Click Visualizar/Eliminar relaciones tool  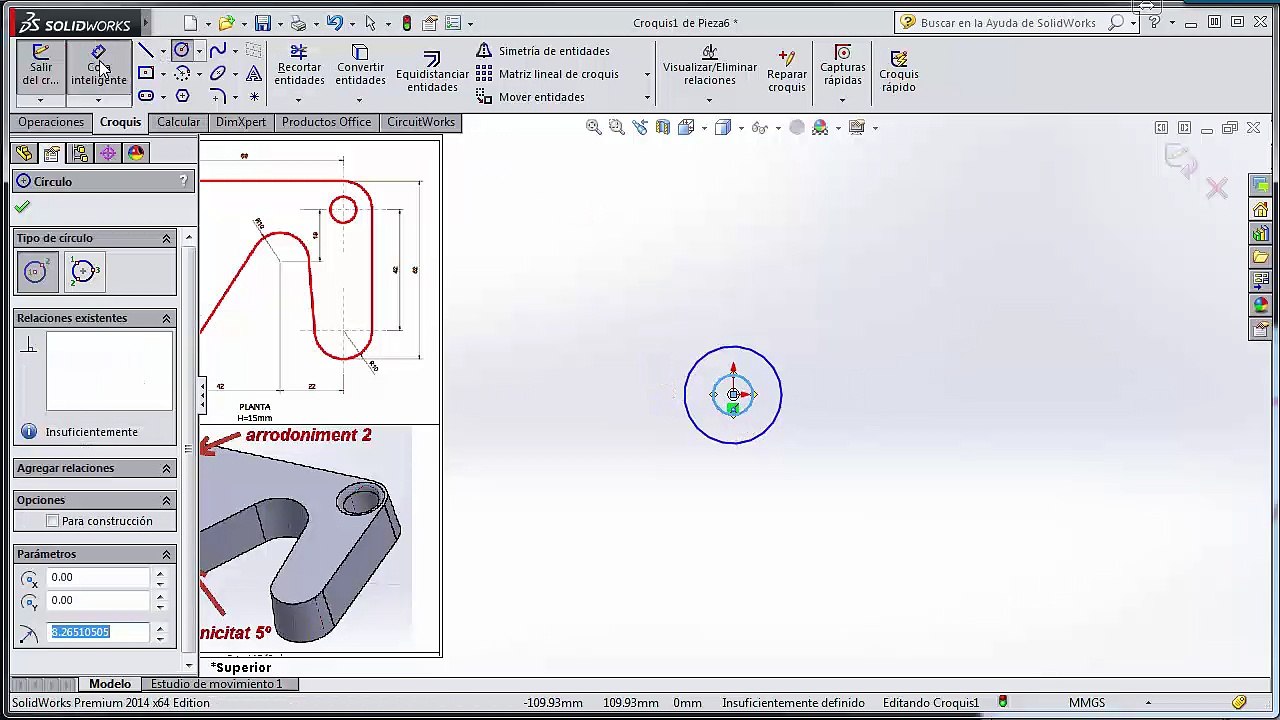click(710, 66)
